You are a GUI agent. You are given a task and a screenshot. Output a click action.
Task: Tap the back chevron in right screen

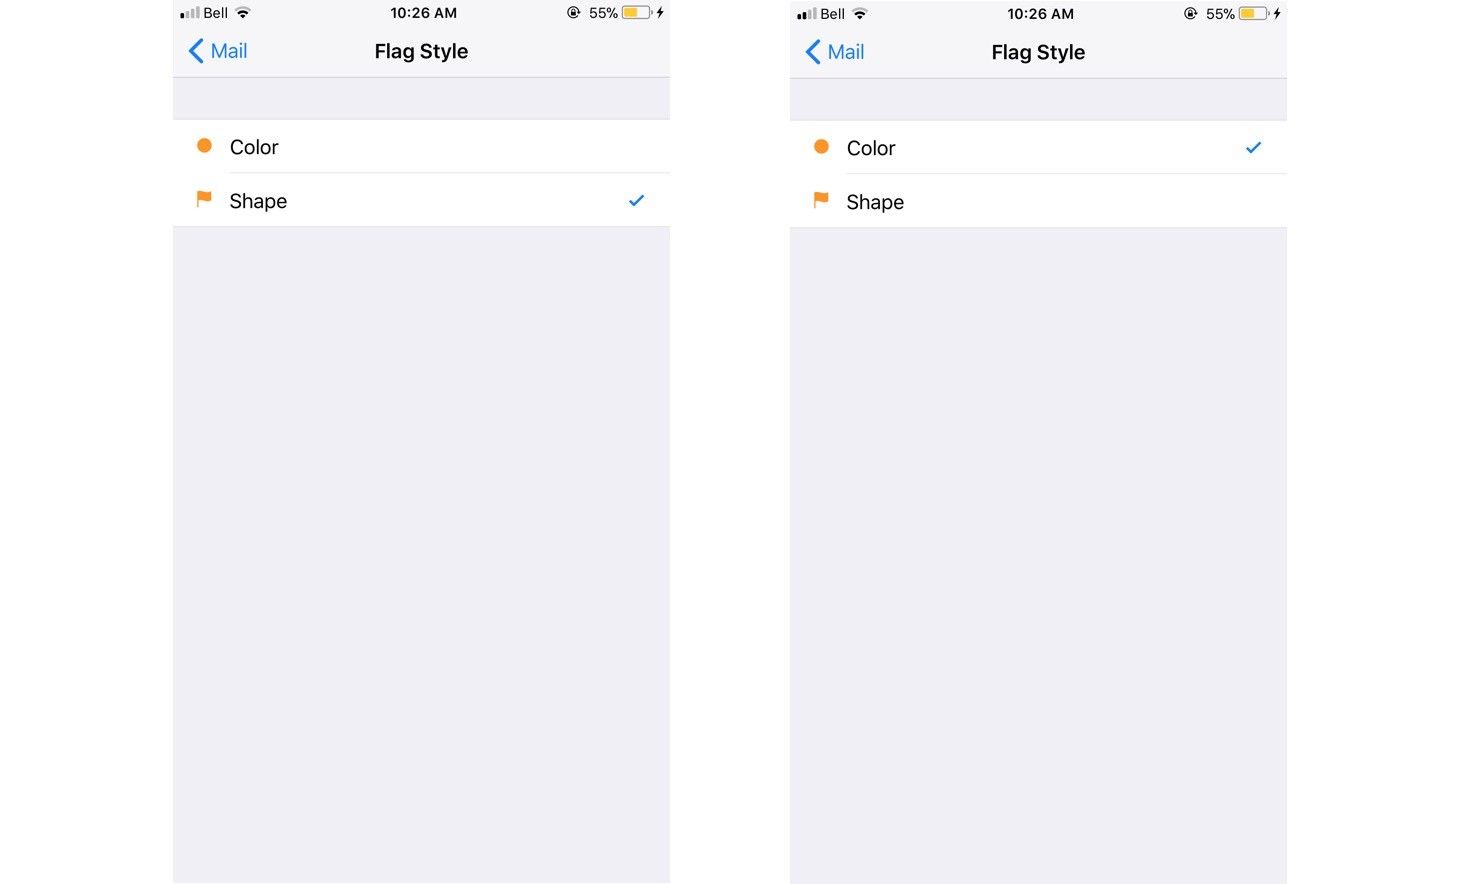(813, 52)
